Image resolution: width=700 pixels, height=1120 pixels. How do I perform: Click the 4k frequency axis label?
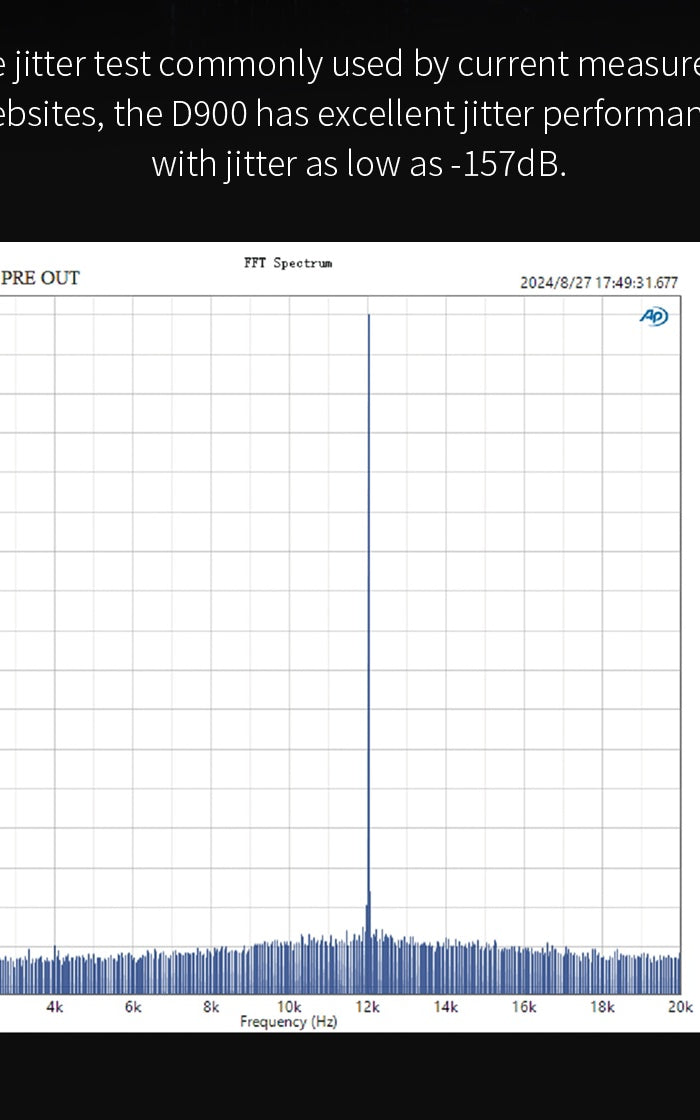click(54, 1007)
